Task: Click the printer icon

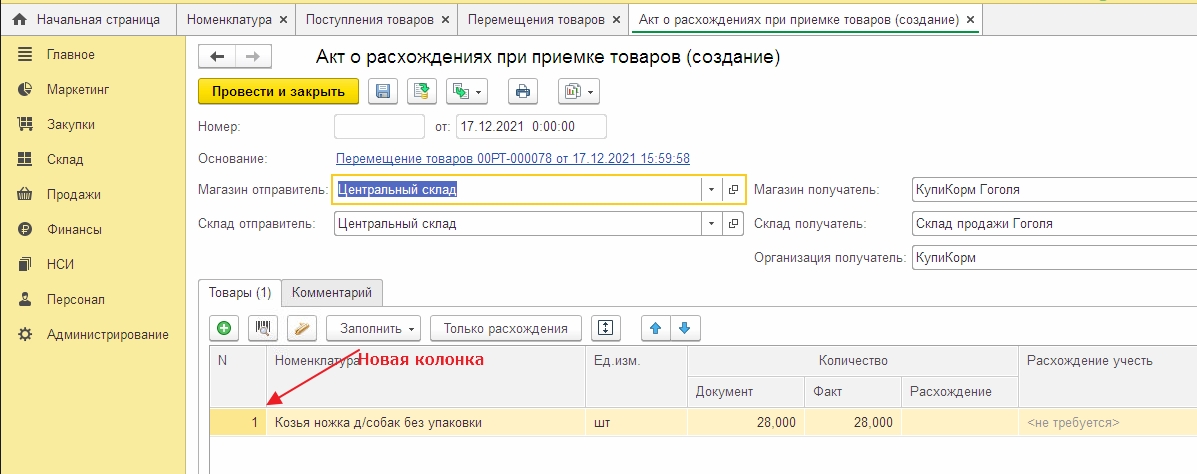Action: pyautogui.click(x=521, y=92)
